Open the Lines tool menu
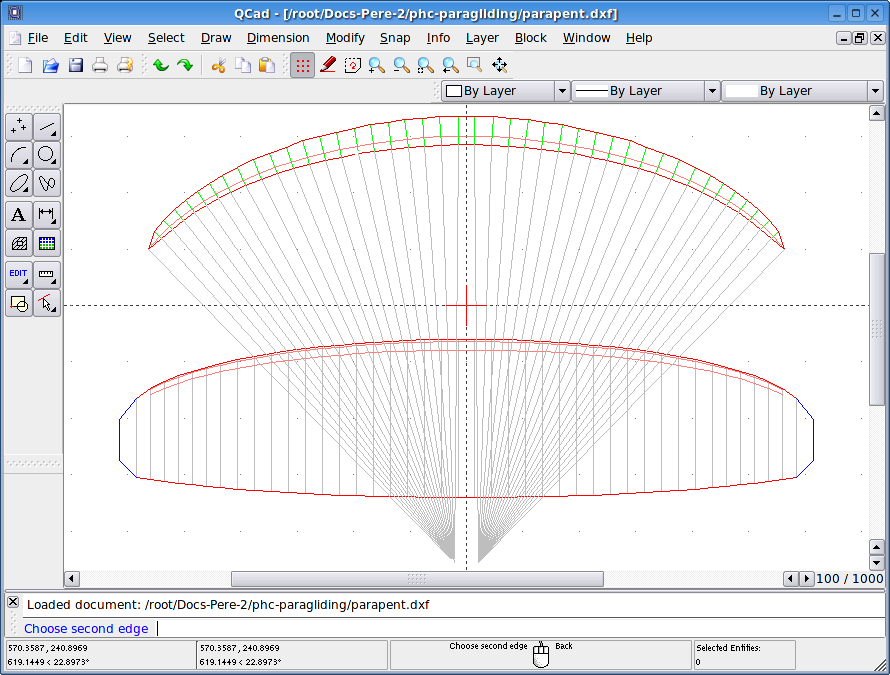890x675 pixels. click(47, 127)
